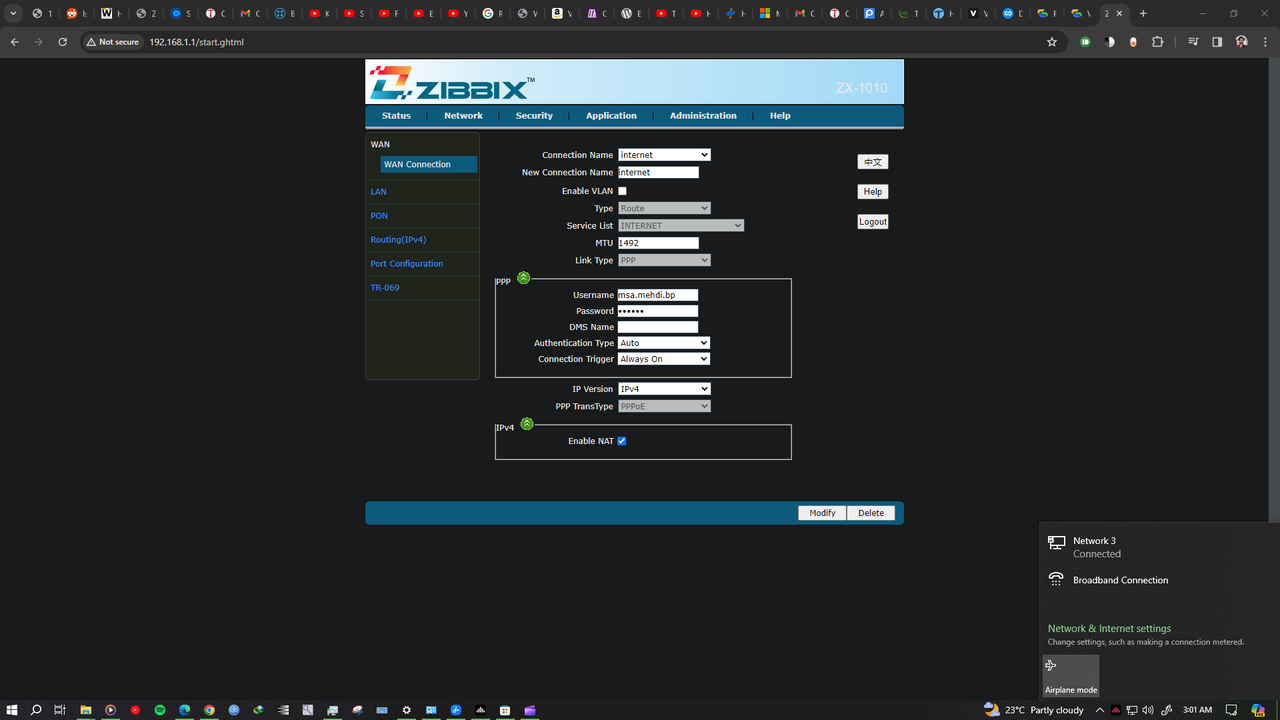Open the Security menu tab
The height and width of the screenshot is (720, 1280).
[x=534, y=116]
